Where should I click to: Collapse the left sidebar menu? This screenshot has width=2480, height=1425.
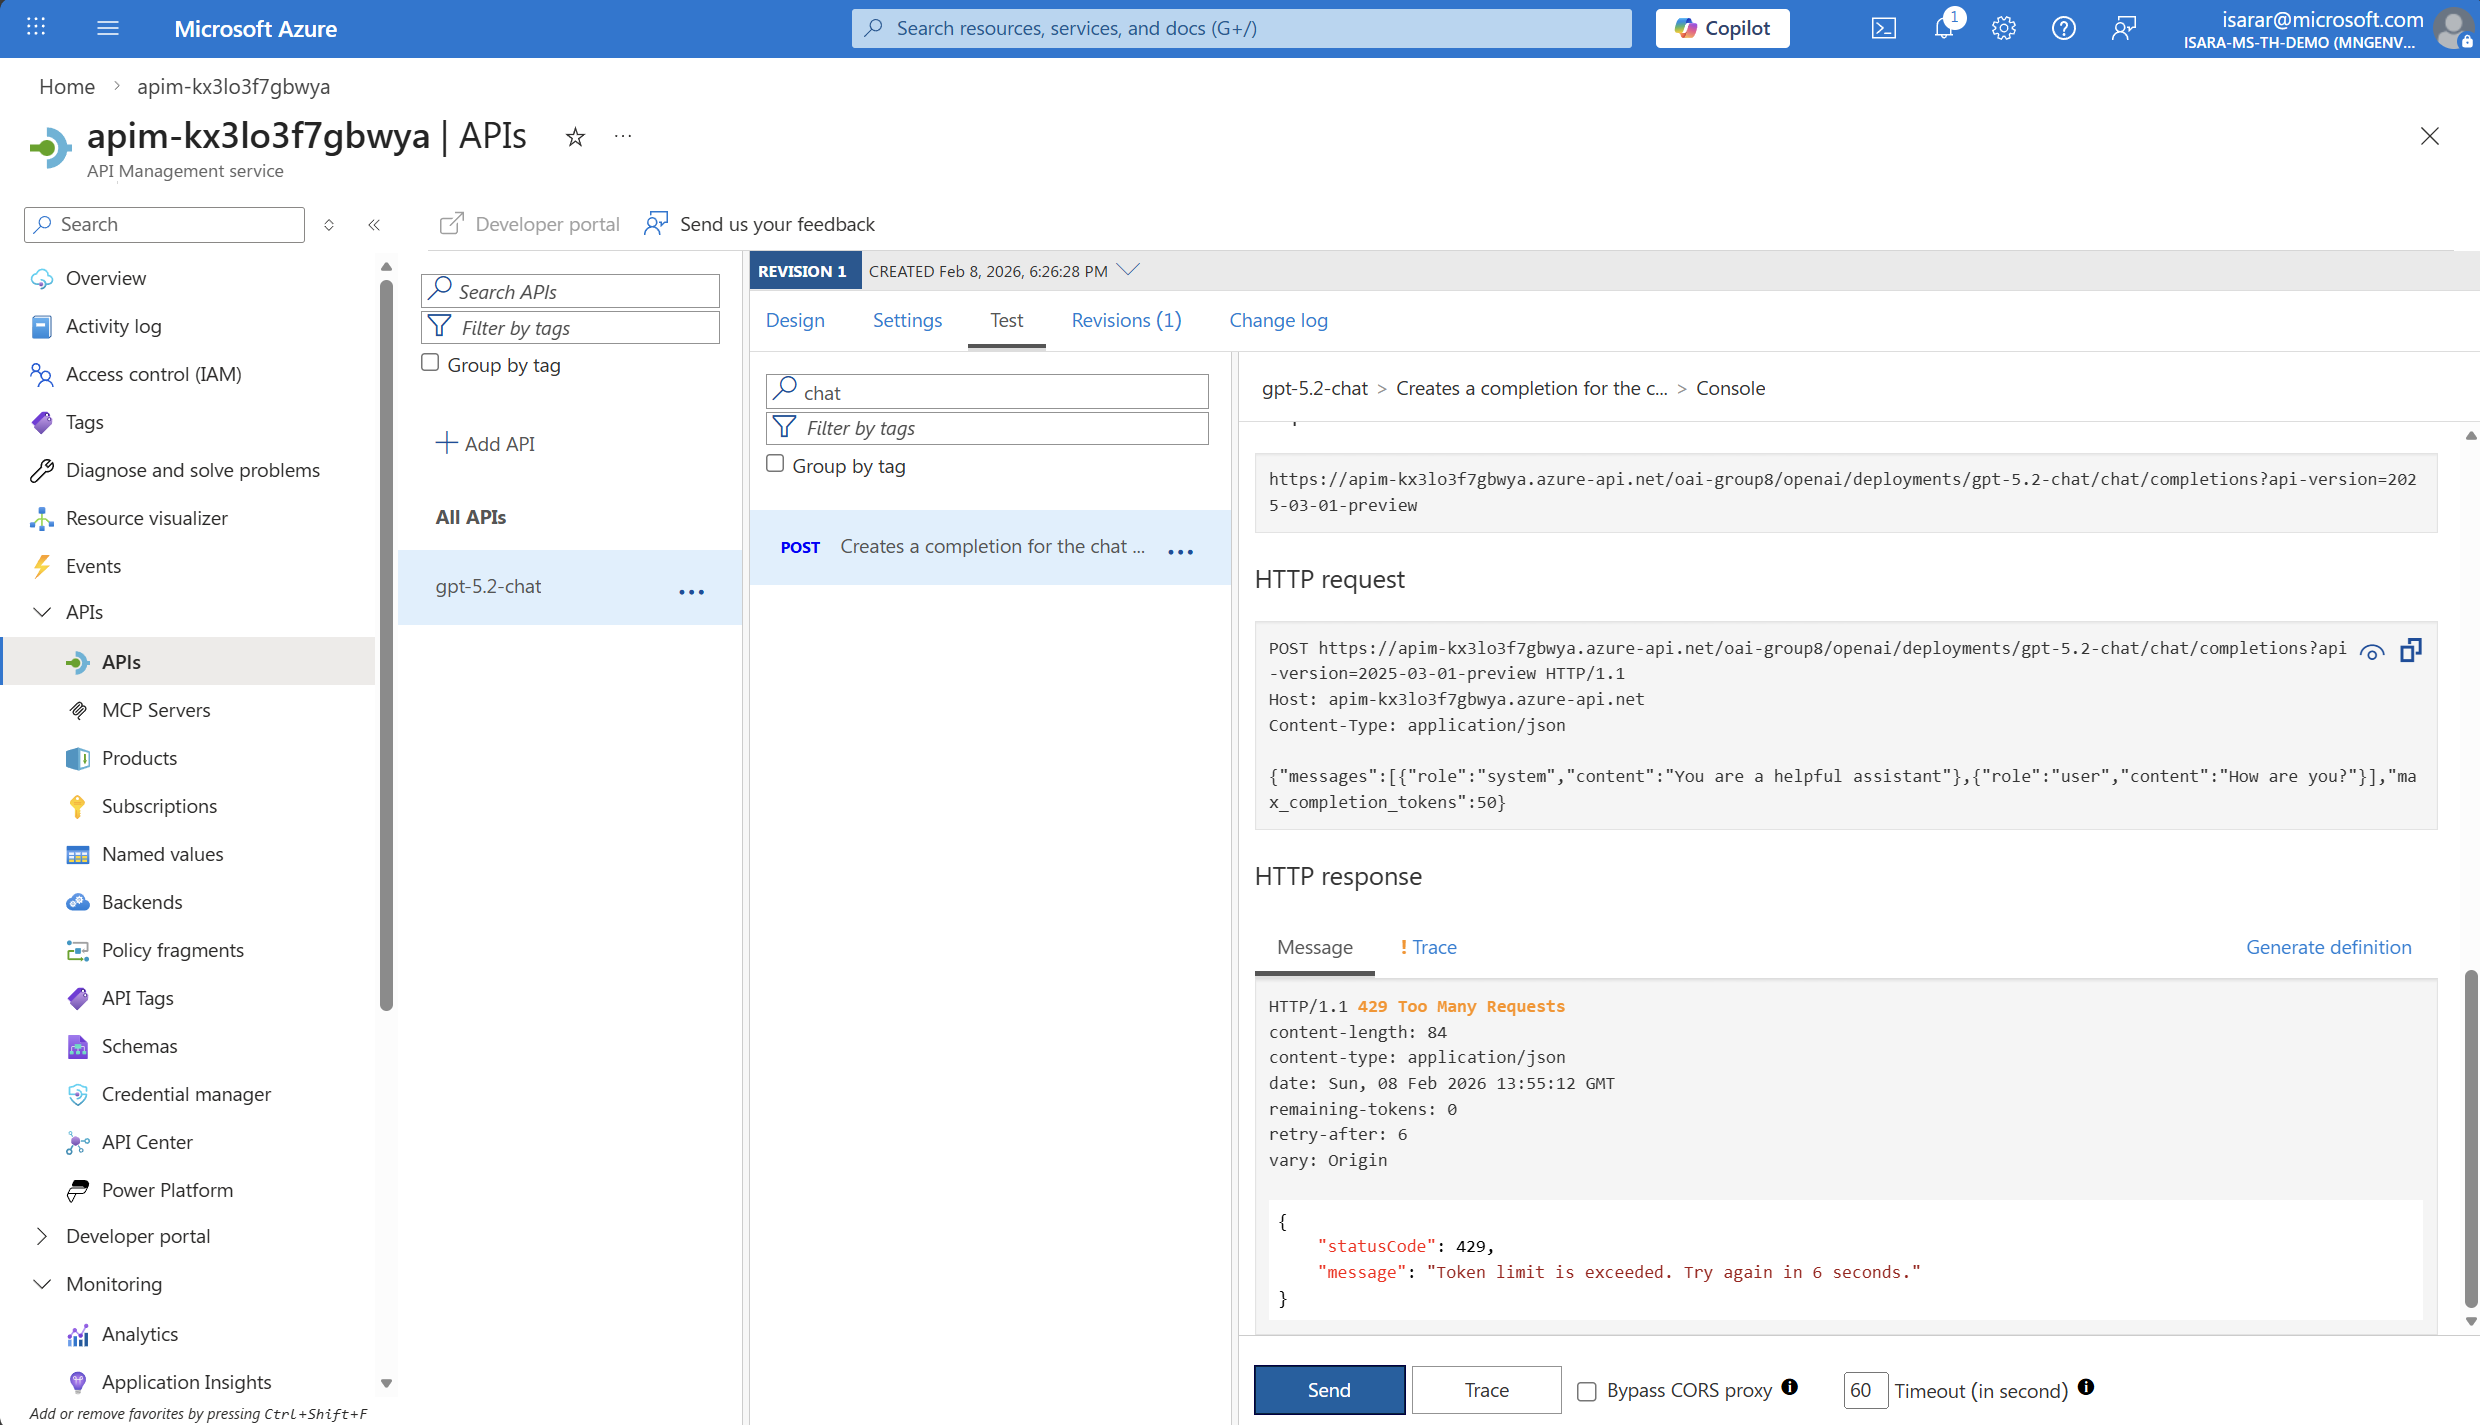click(374, 225)
